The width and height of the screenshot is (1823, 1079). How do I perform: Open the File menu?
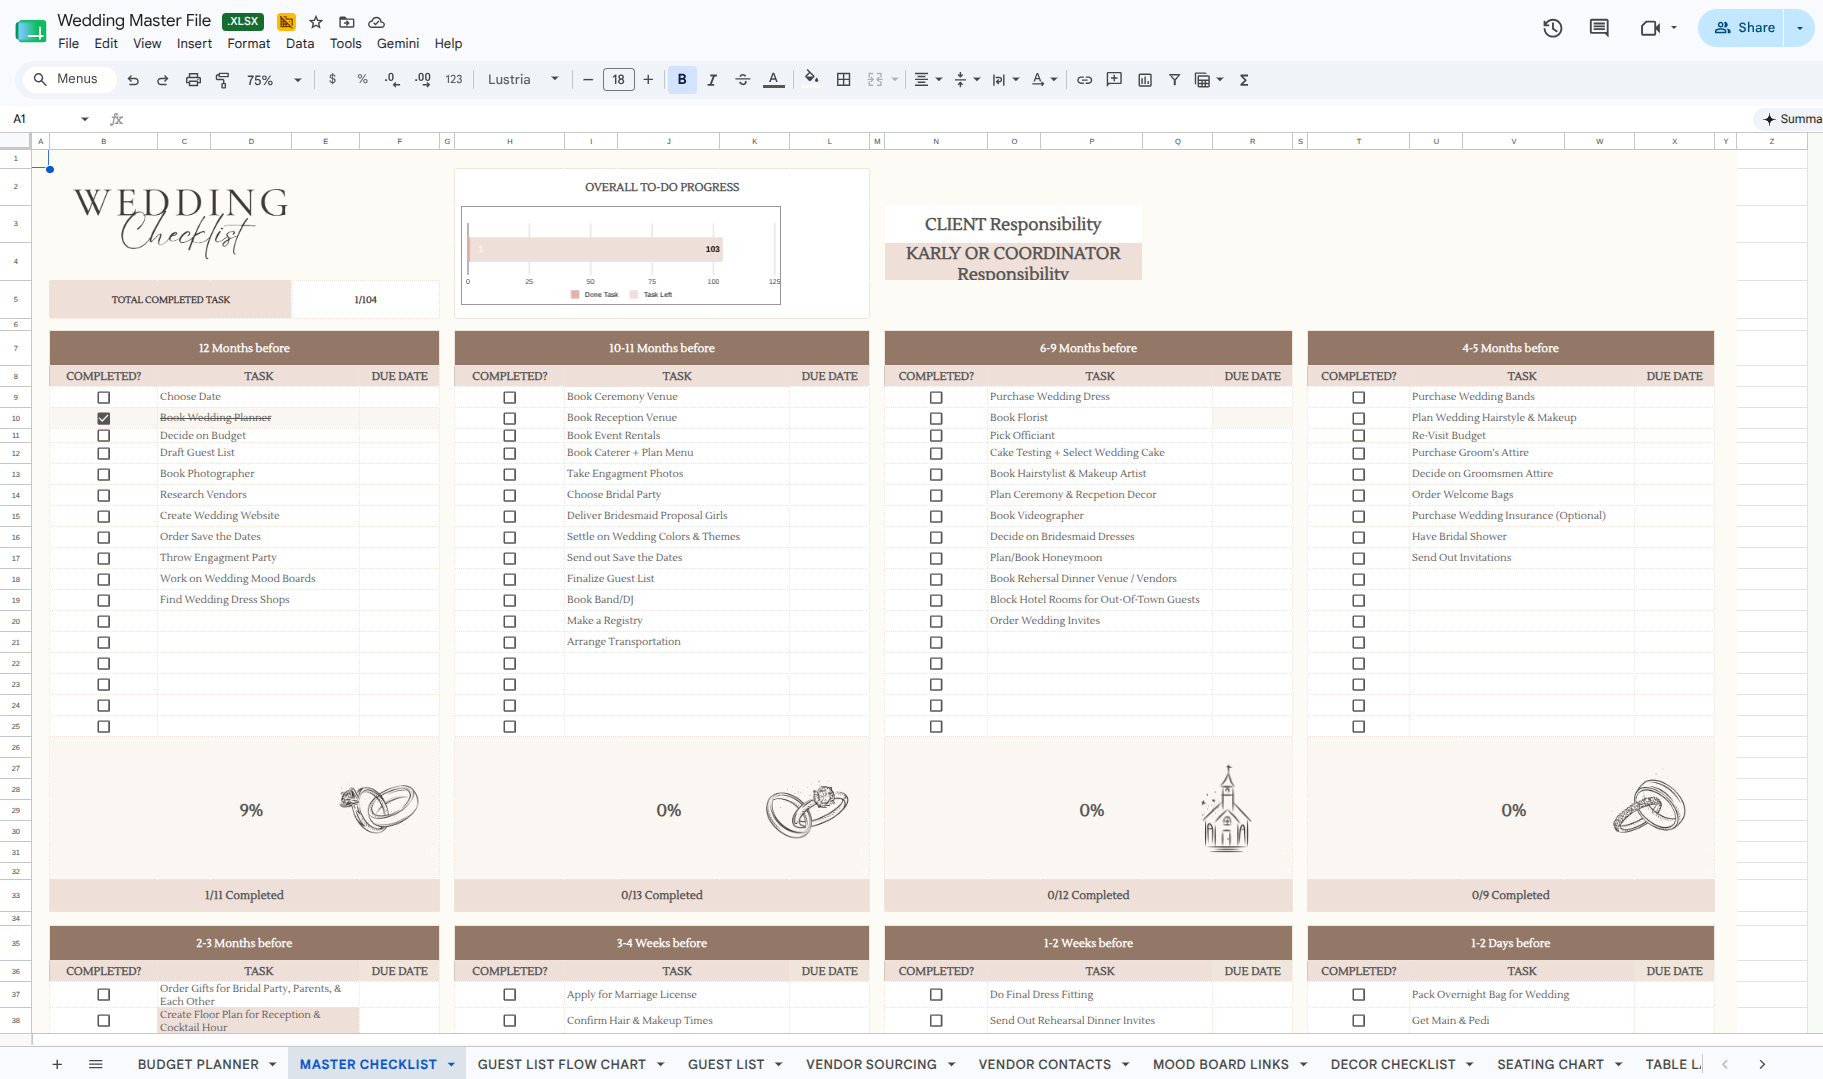(x=68, y=43)
